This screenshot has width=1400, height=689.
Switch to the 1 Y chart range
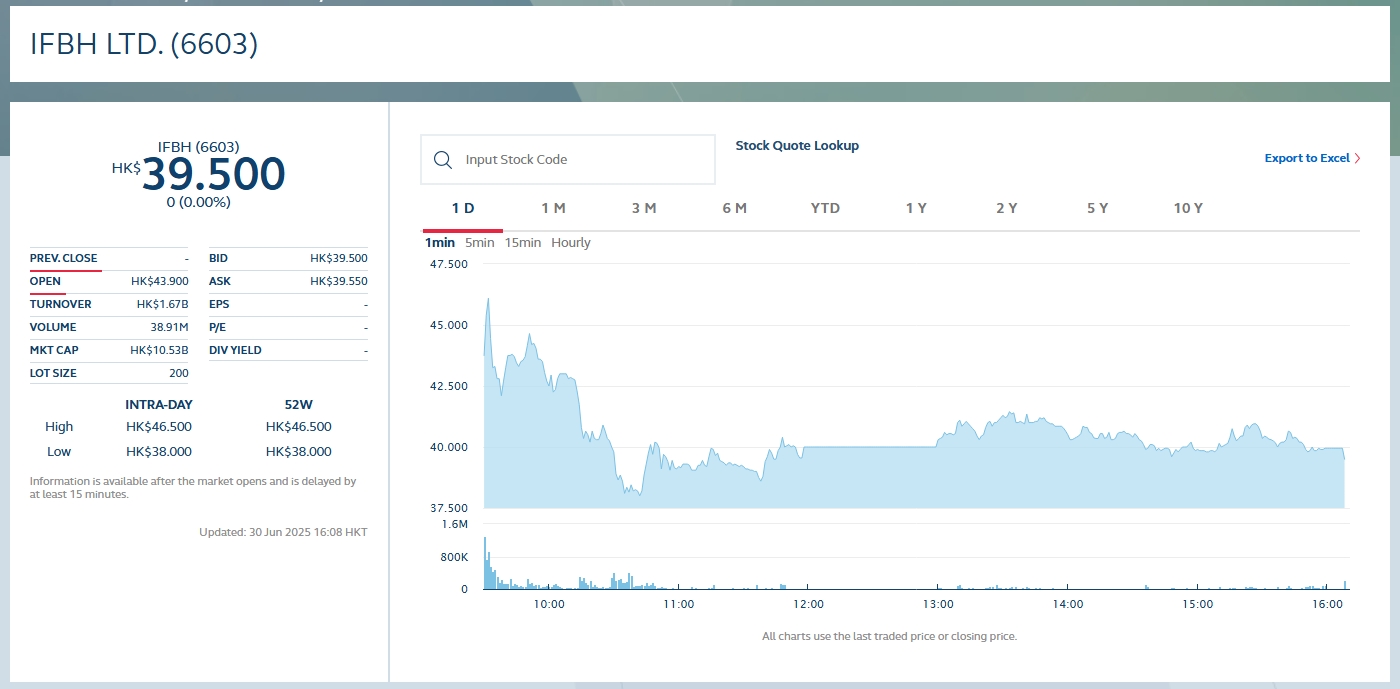click(916, 208)
